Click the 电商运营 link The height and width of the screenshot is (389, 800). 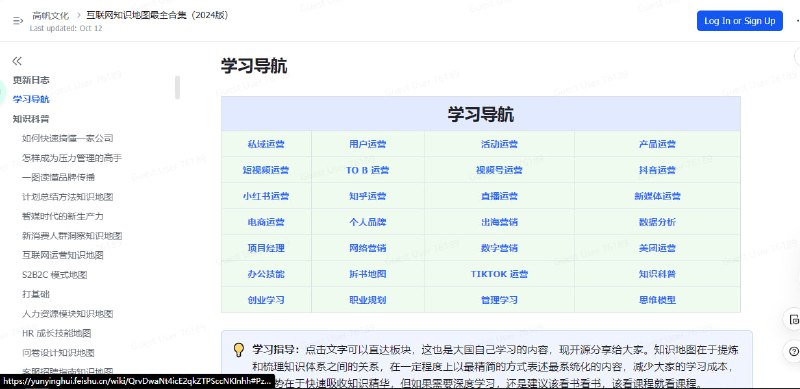pyautogui.click(x=266, y=222)
